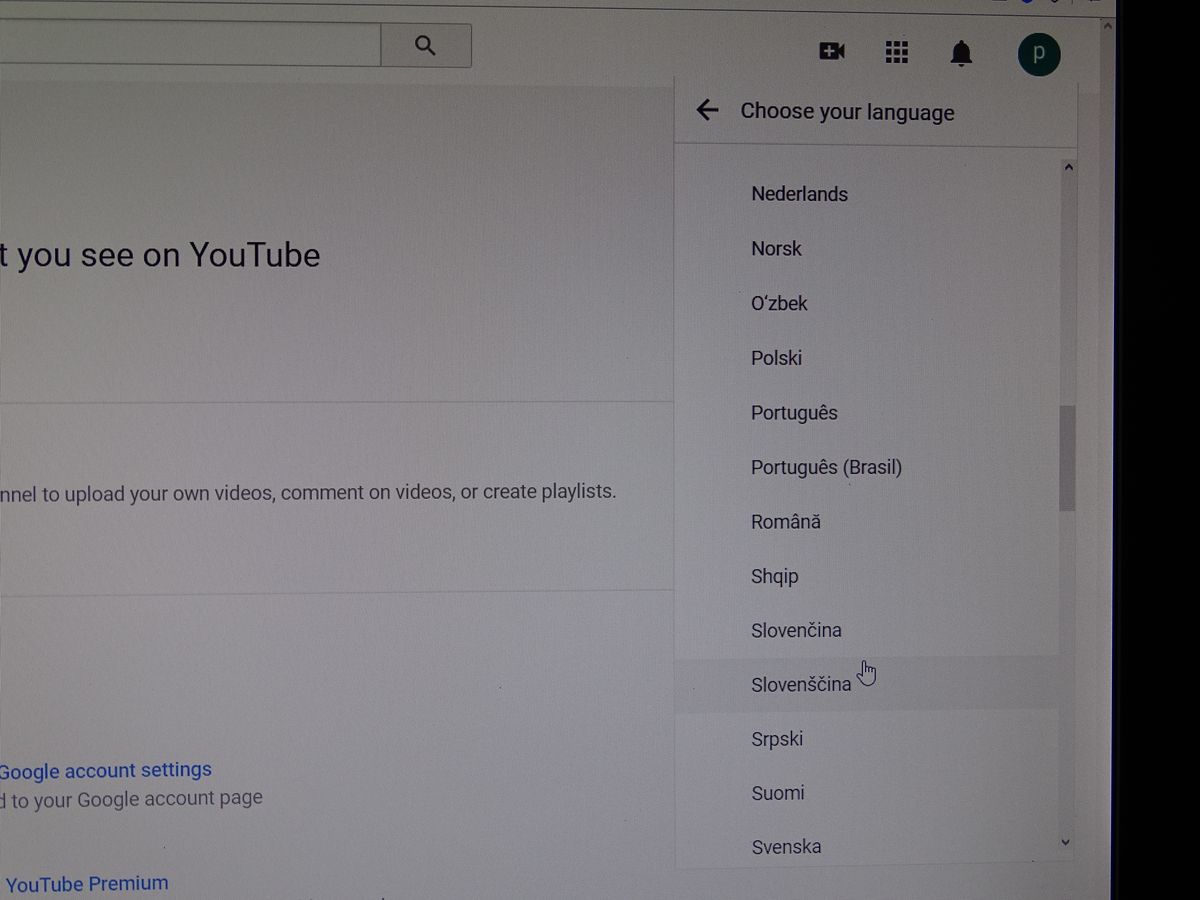Pick Polski as the language
Screen dimensions: 1200x900
tap(776, 358)
